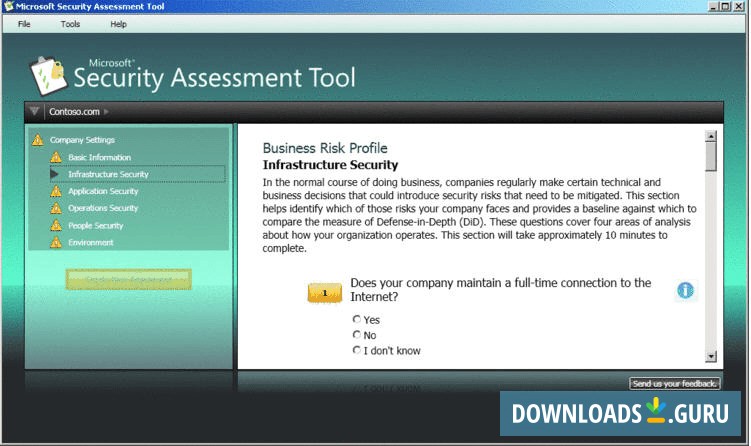
Task: Close the Security Assessment Tool window
Action: pyautogui.click(x=738, y=6)
